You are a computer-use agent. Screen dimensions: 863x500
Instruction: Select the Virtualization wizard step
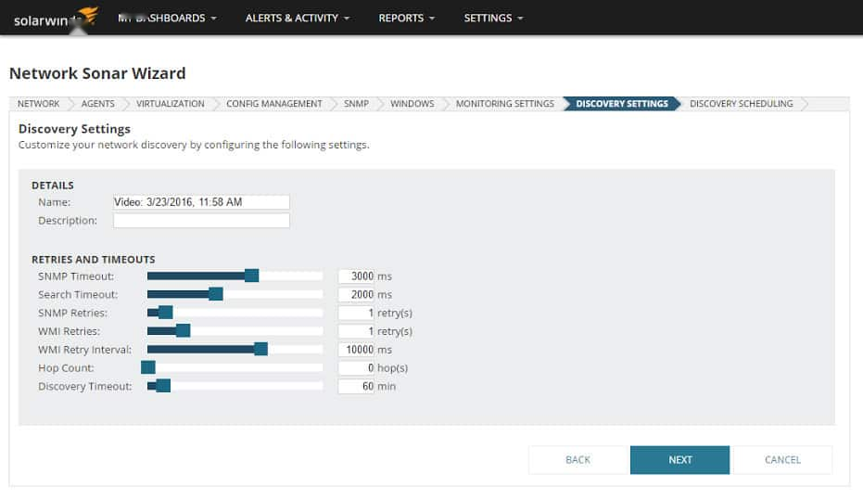170,104
